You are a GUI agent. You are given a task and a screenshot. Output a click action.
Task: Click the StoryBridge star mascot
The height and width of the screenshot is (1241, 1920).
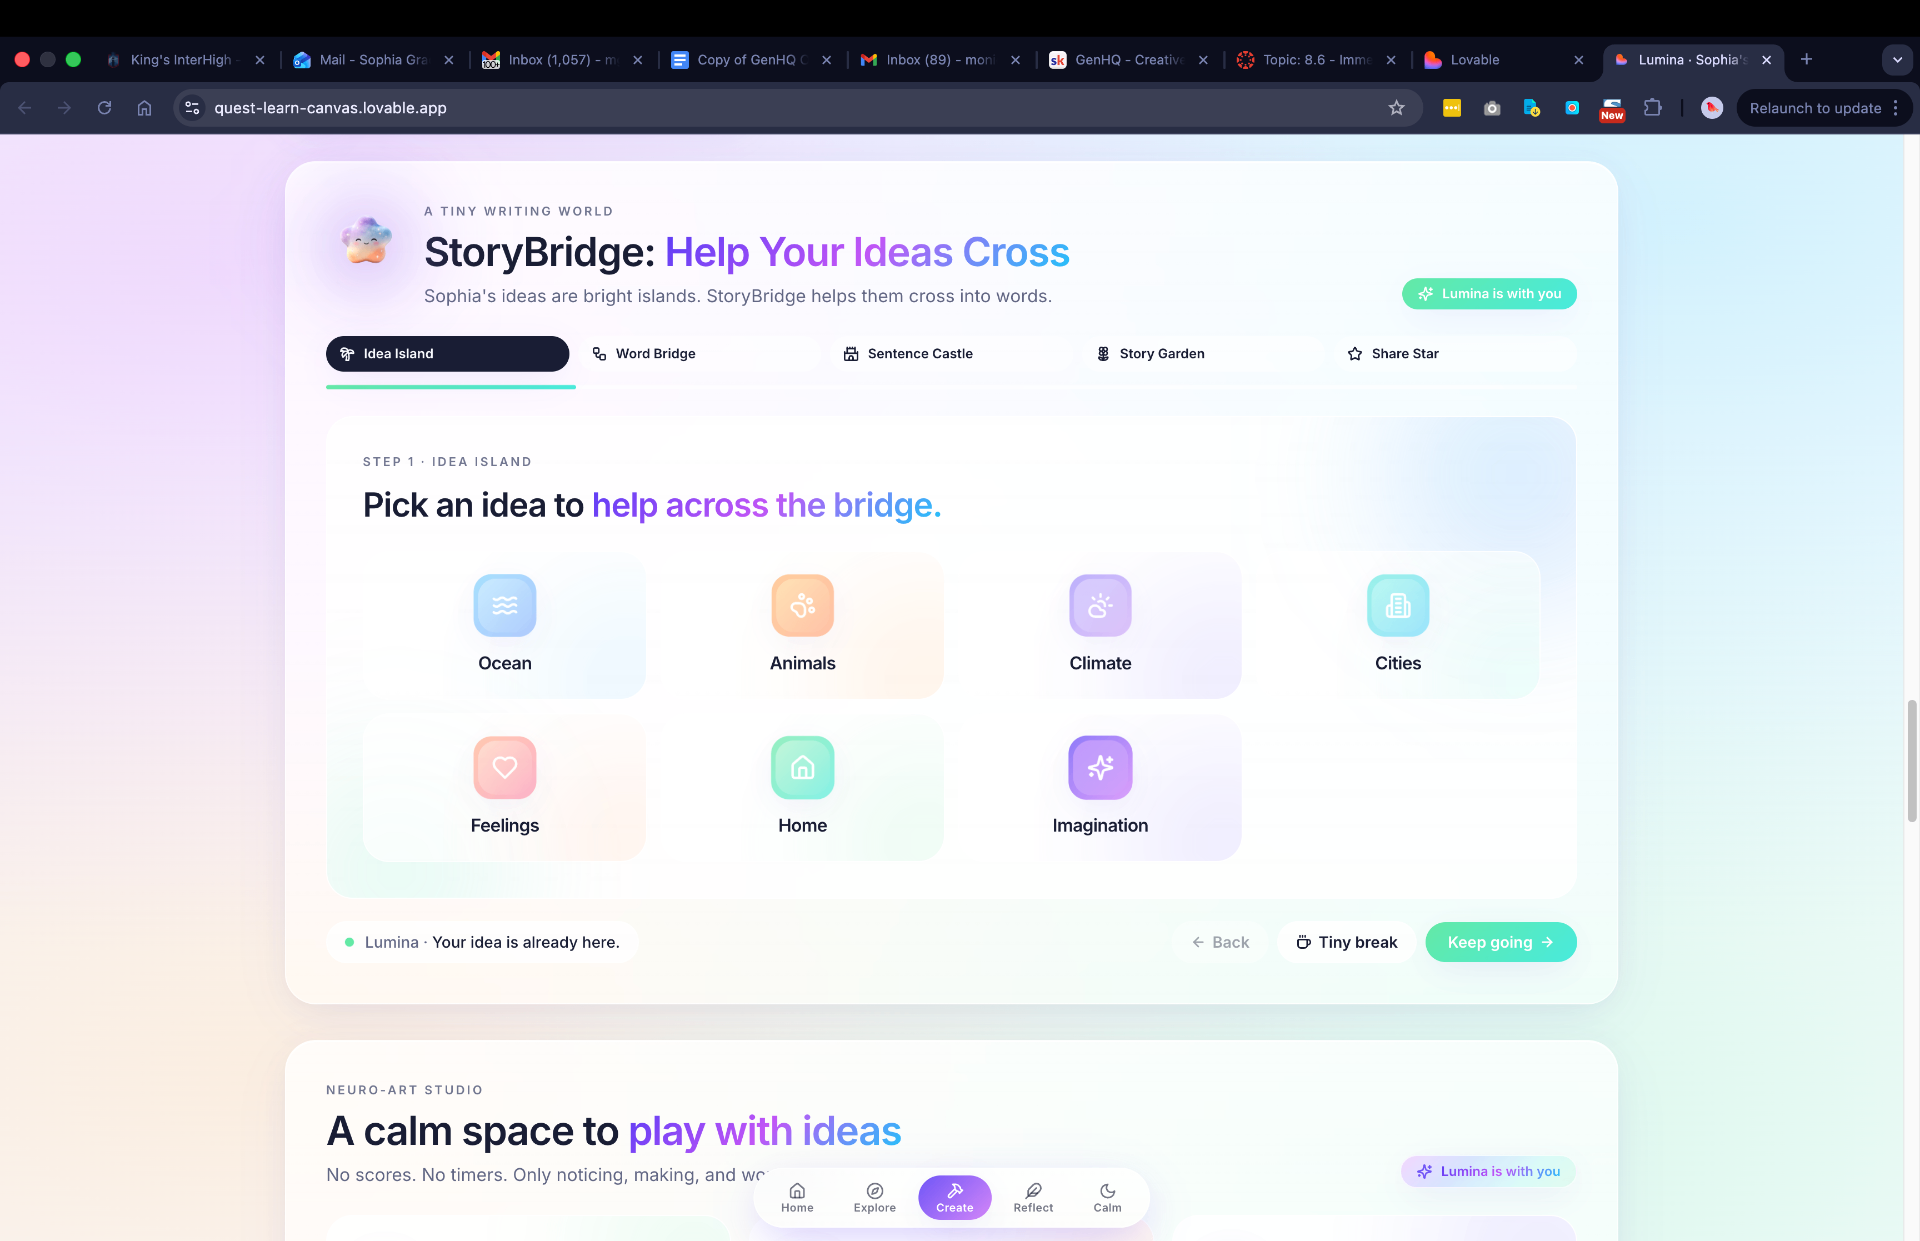tap(366, 241)
